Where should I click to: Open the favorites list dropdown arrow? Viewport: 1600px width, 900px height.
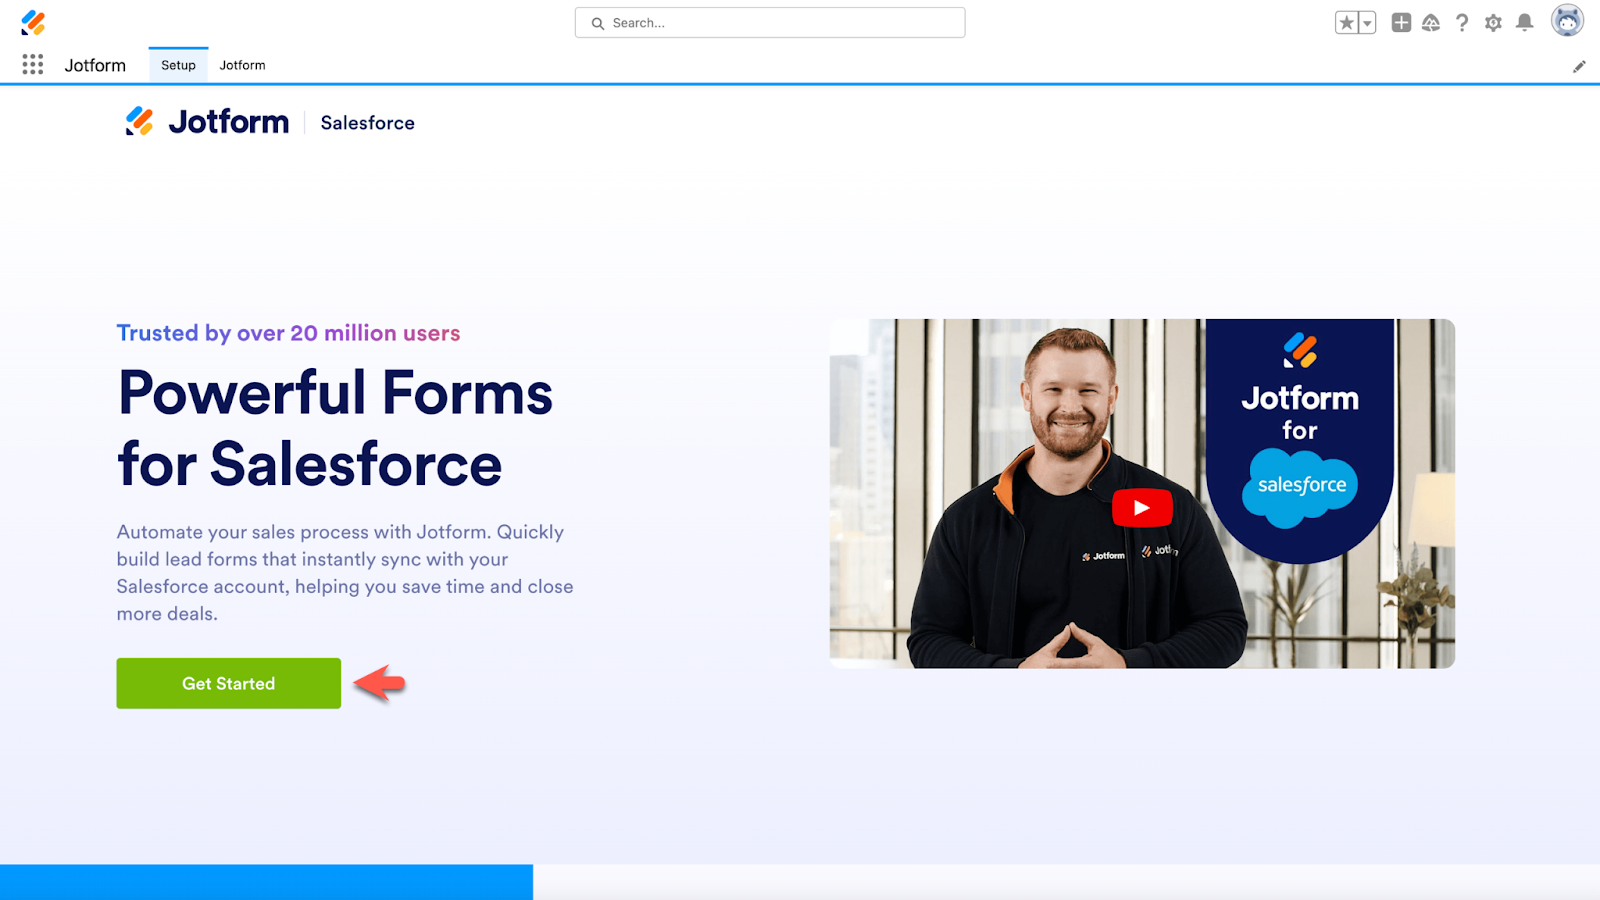1367,23
